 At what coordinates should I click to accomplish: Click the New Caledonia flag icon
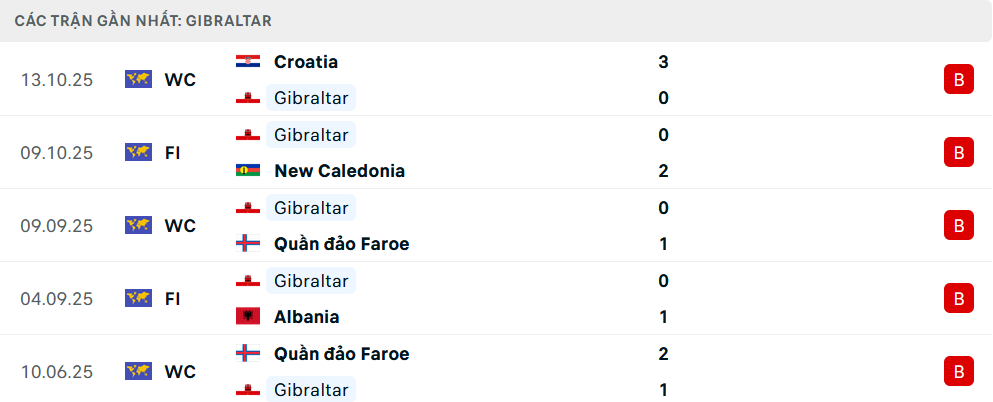(247, 171)
